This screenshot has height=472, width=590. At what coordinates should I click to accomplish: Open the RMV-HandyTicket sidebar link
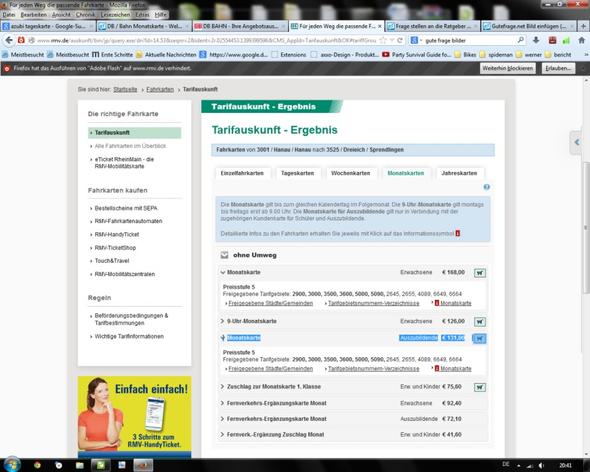(117, 234)
